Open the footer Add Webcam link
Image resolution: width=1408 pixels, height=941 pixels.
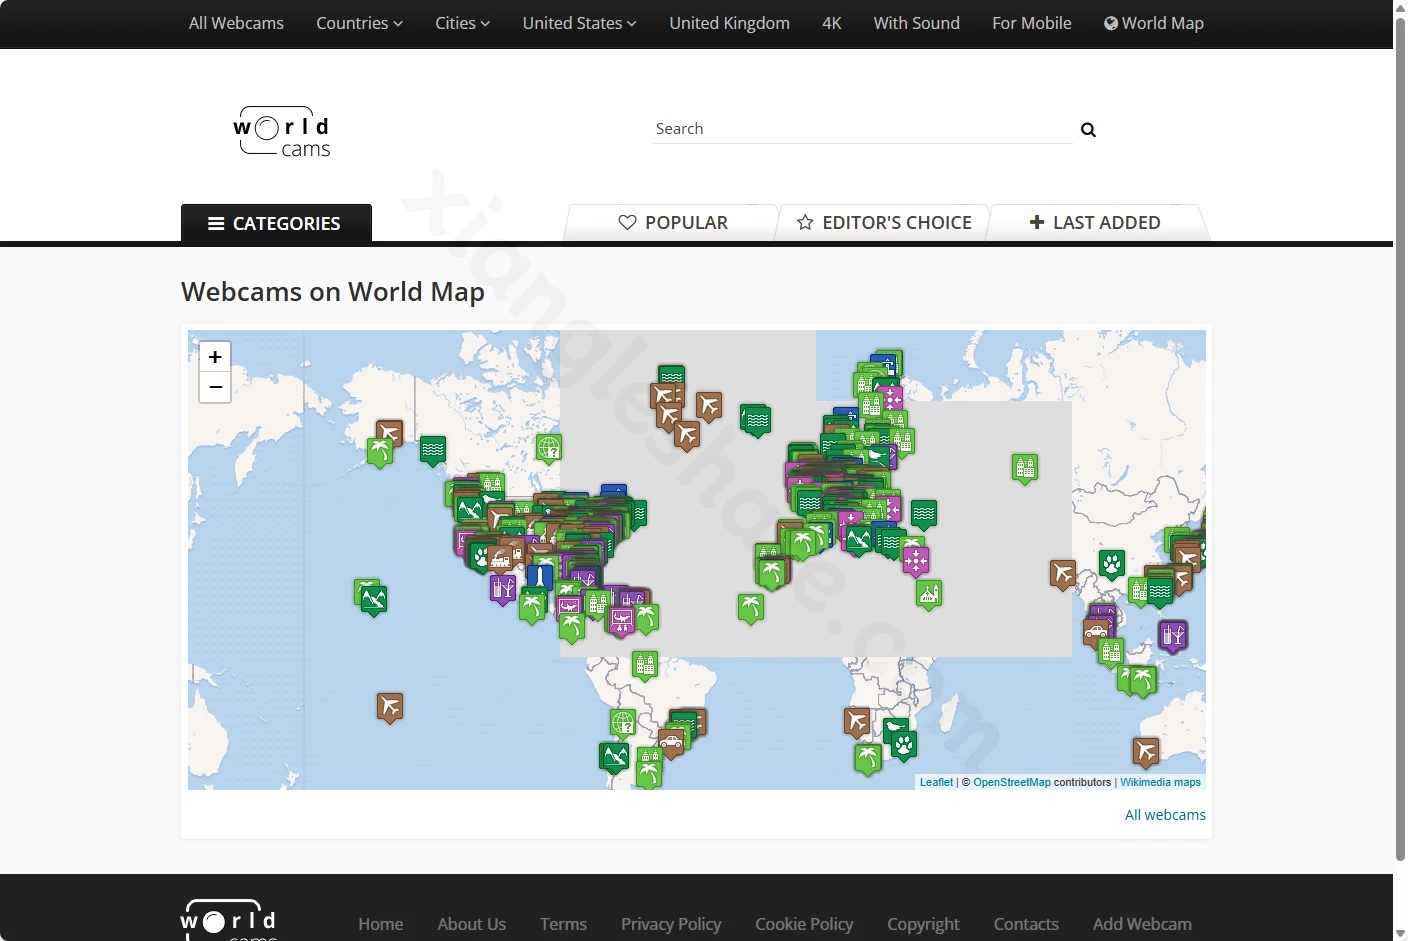[1142, 924]
